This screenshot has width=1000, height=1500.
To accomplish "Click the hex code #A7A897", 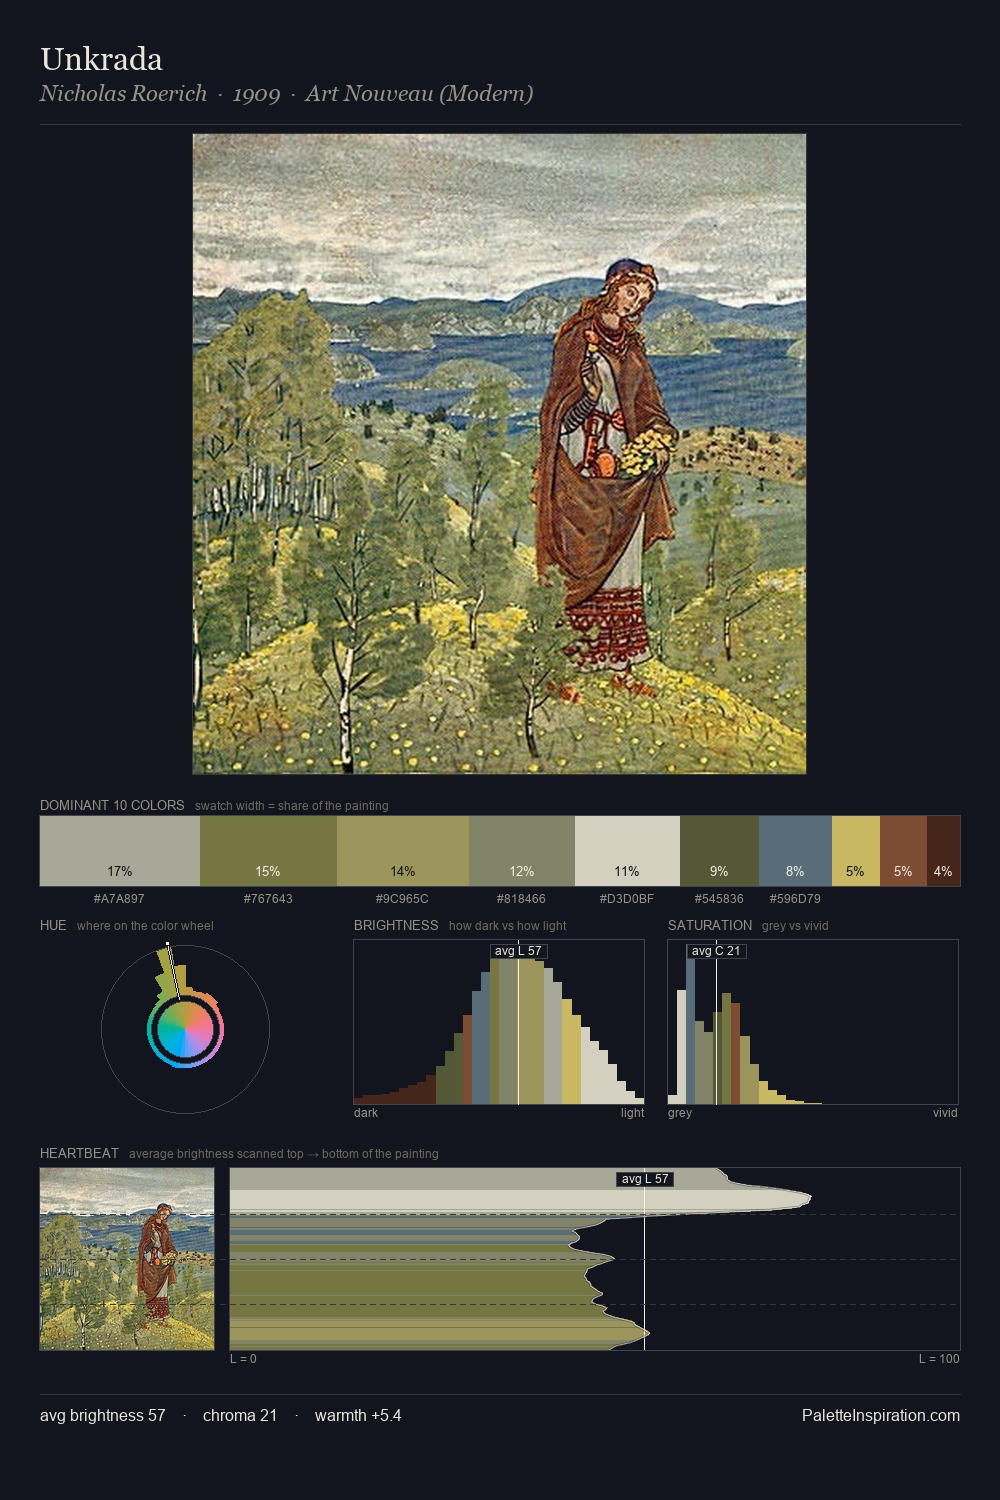I will (x=119, y=899).
